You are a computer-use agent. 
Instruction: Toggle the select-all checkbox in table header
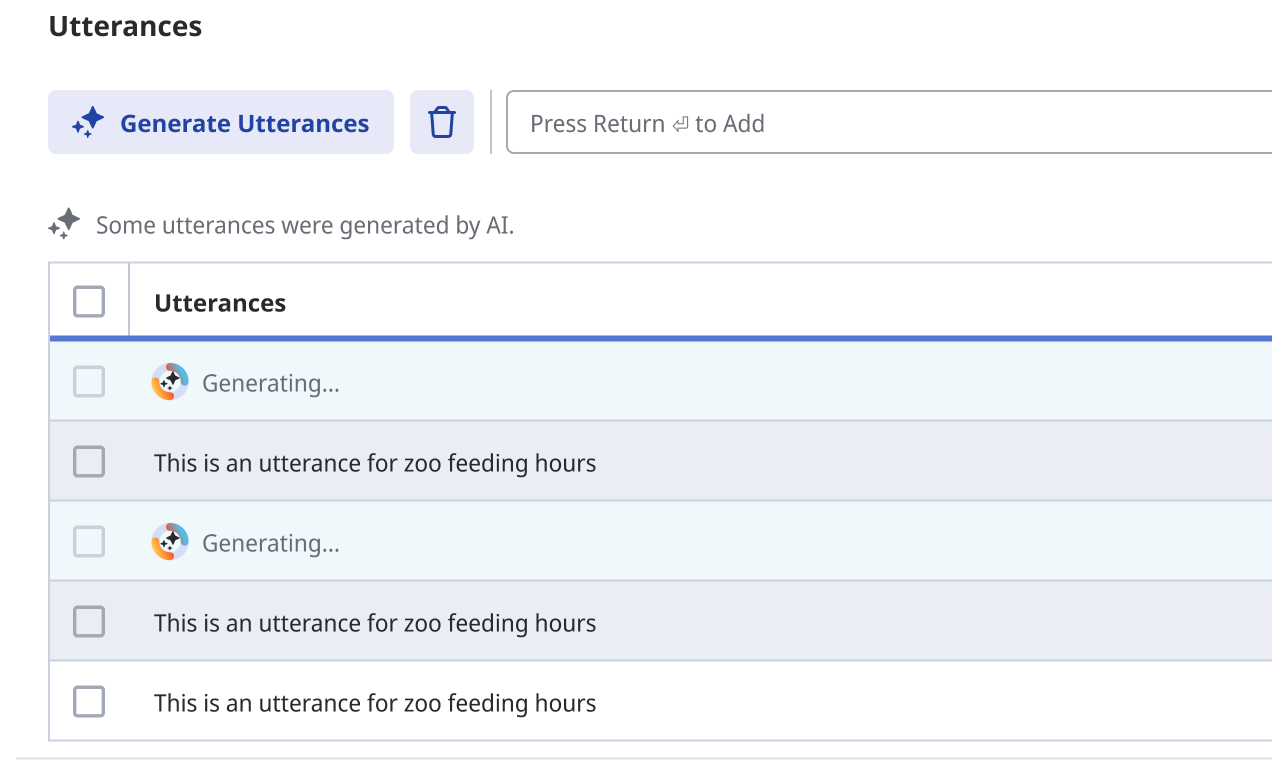tap(89, 301)
